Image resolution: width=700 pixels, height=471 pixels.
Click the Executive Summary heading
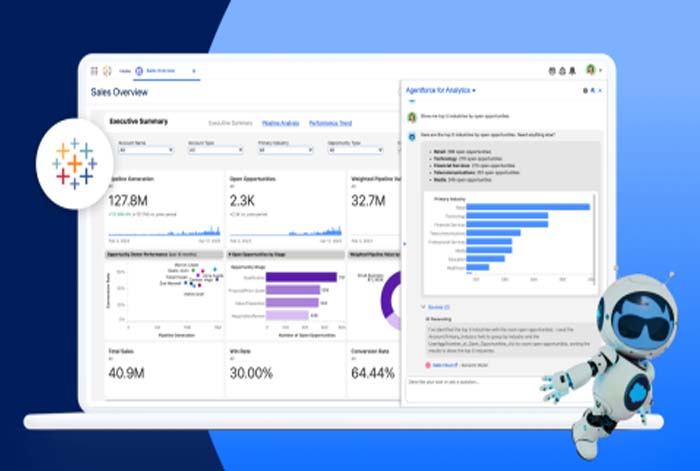138,121
